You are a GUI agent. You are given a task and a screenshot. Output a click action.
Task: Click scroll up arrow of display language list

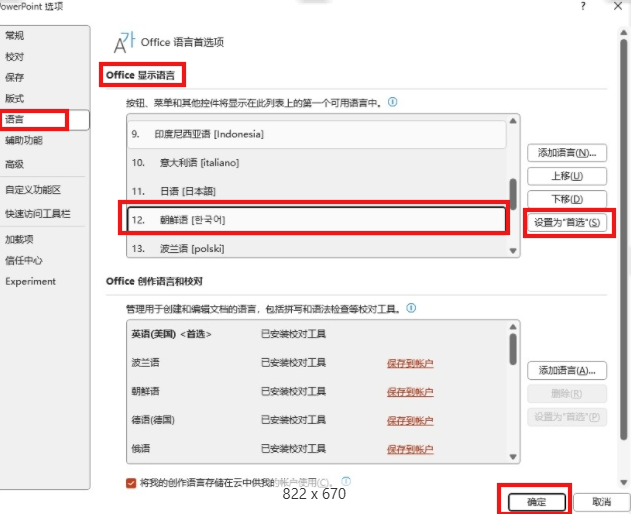tap(513, 121)
